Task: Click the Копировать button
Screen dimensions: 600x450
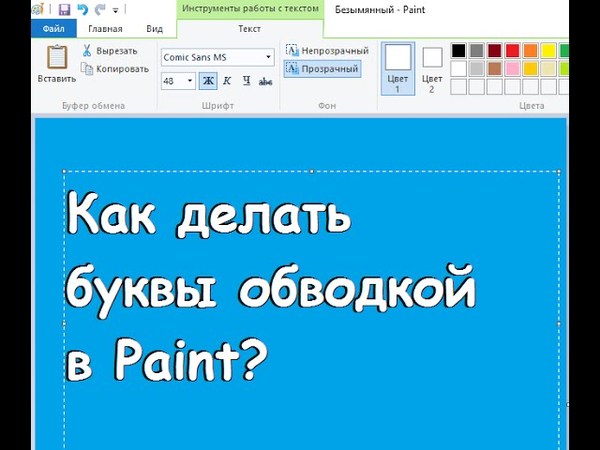Action: pos(115,69)
